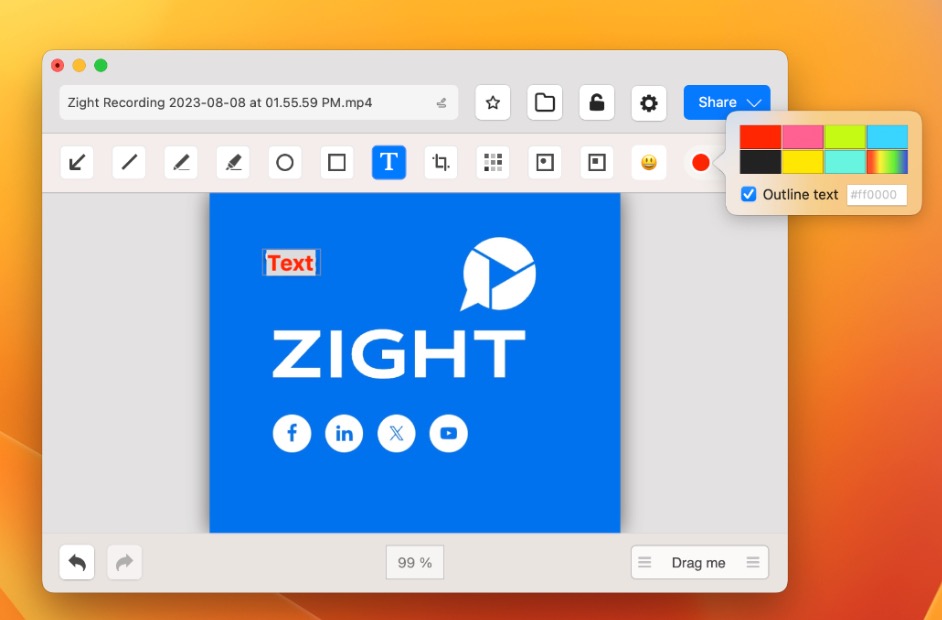Pick the turquoise color swatch
This screenshot has width=942, height=620.
[845, 162]
